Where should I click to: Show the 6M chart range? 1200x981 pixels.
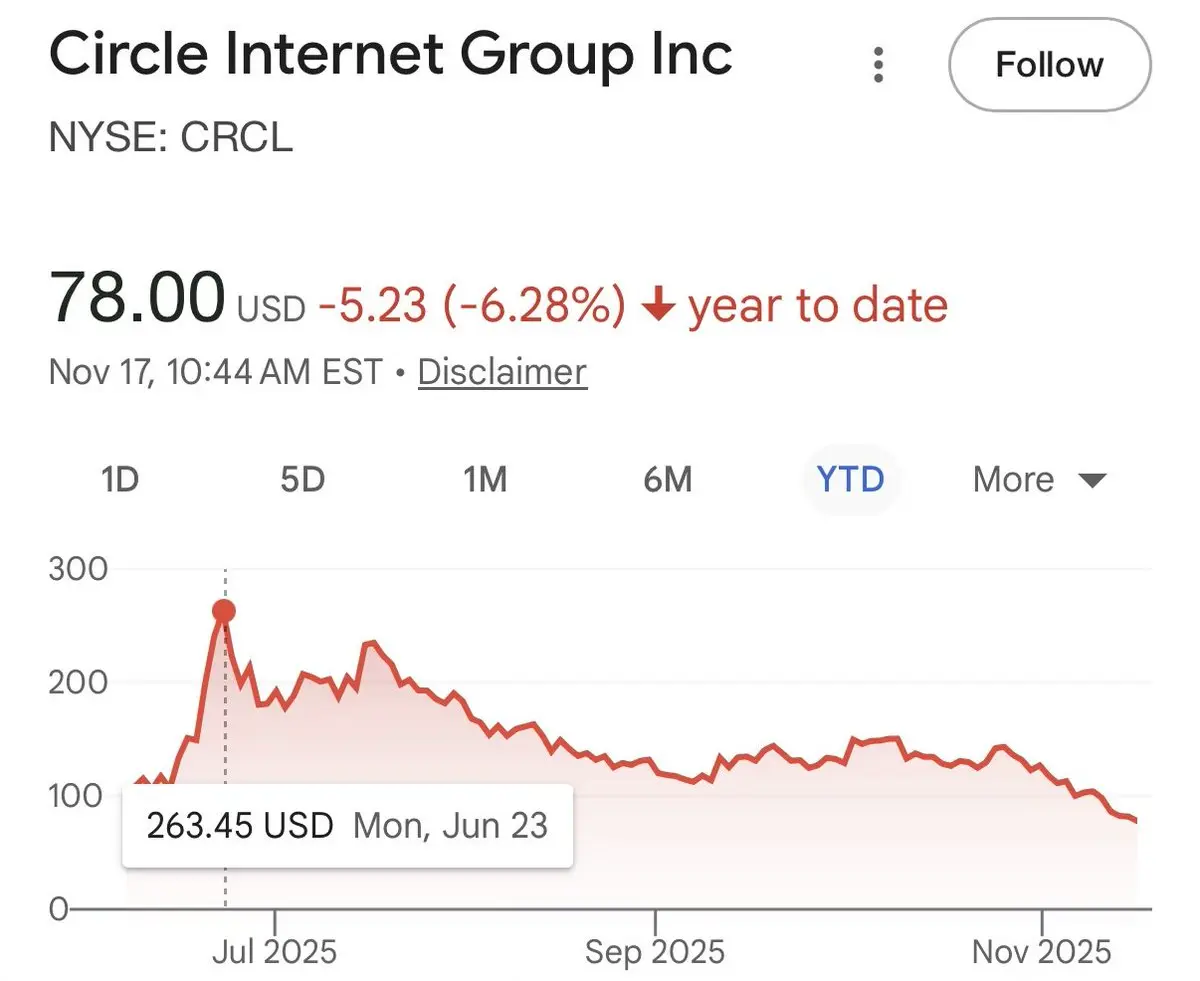668,480
